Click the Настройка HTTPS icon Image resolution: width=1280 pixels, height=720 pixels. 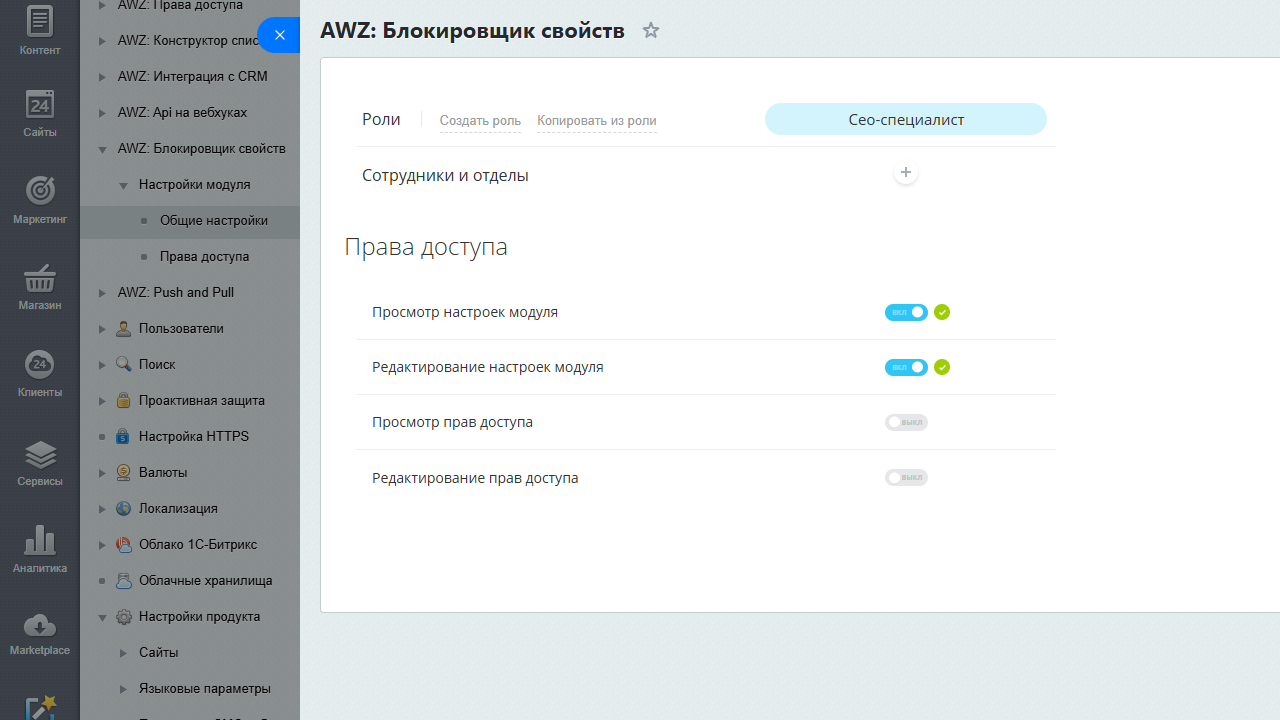(x=124, y=437)
